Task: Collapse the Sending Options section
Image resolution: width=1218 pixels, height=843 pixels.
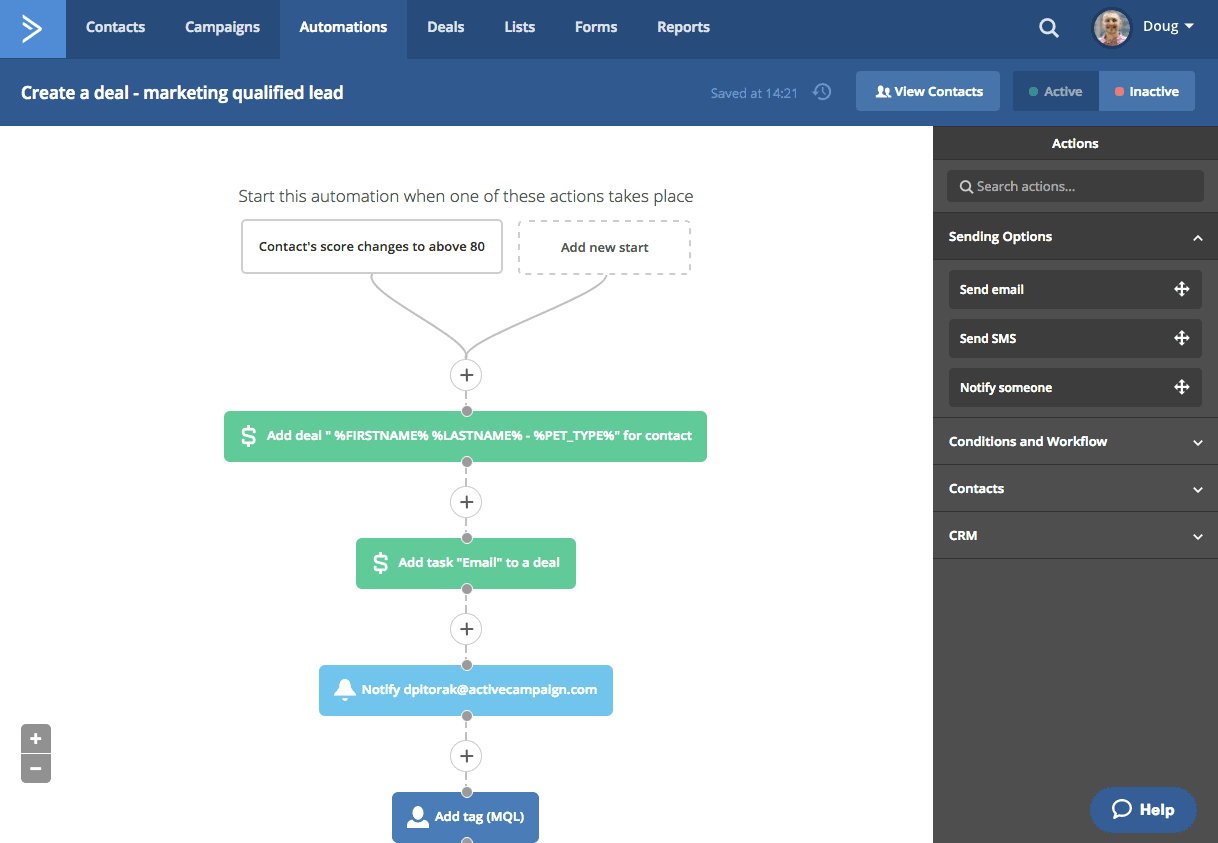Action: [1197, 238]
